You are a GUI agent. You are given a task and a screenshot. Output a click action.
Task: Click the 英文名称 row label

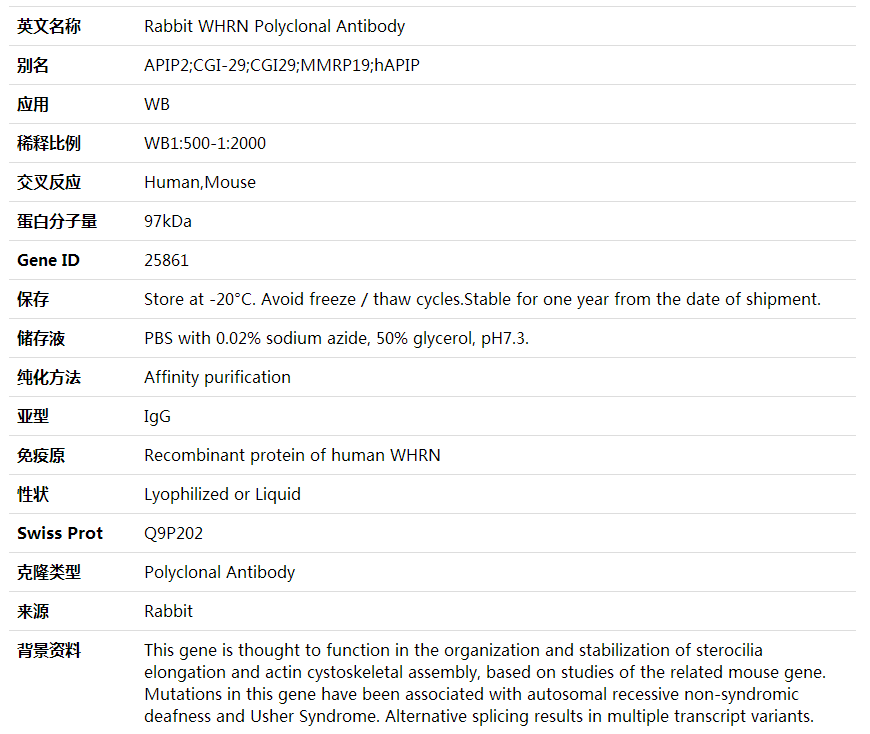point(49,27)
